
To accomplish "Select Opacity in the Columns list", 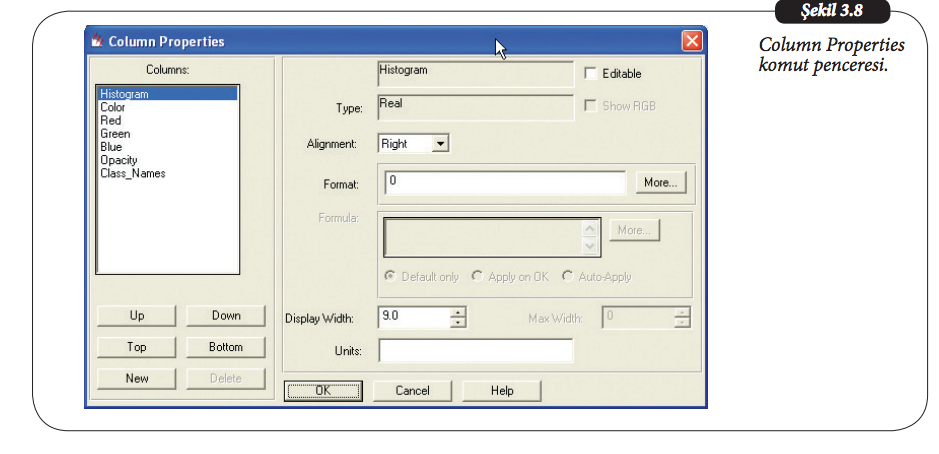I will click(119, 160).
